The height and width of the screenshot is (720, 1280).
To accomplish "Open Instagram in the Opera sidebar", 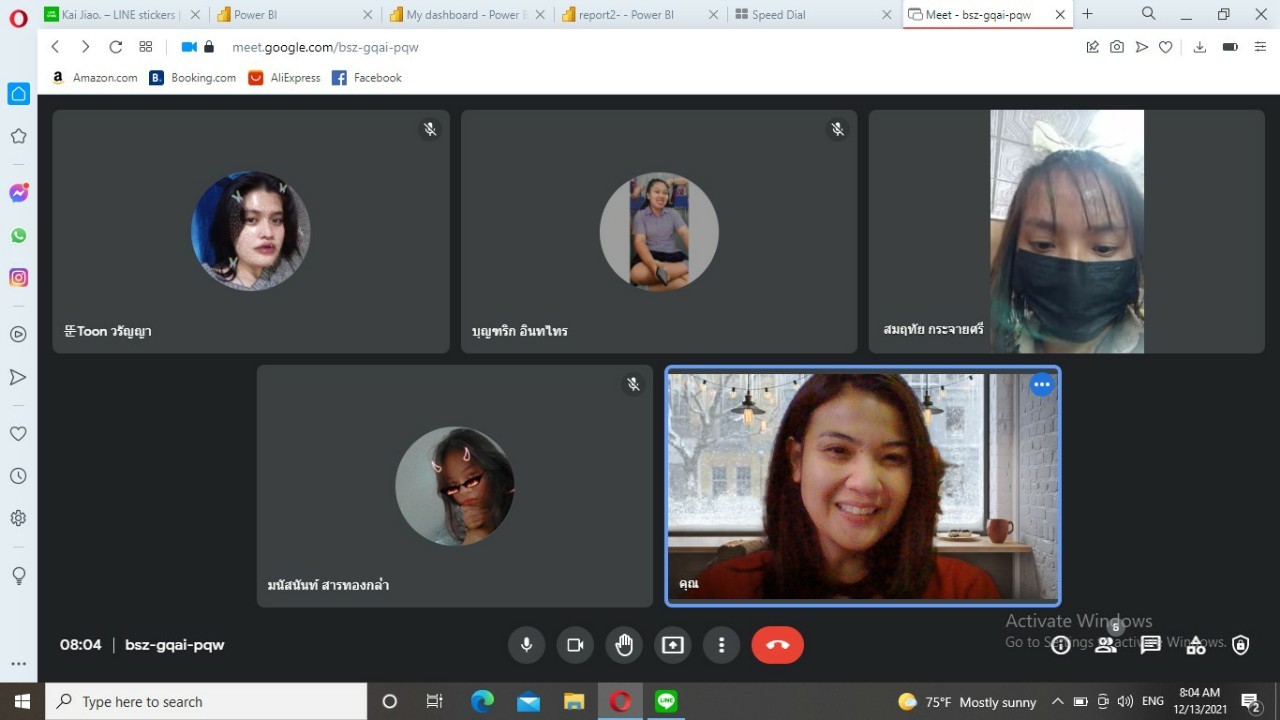I will (x=18, y=278).
